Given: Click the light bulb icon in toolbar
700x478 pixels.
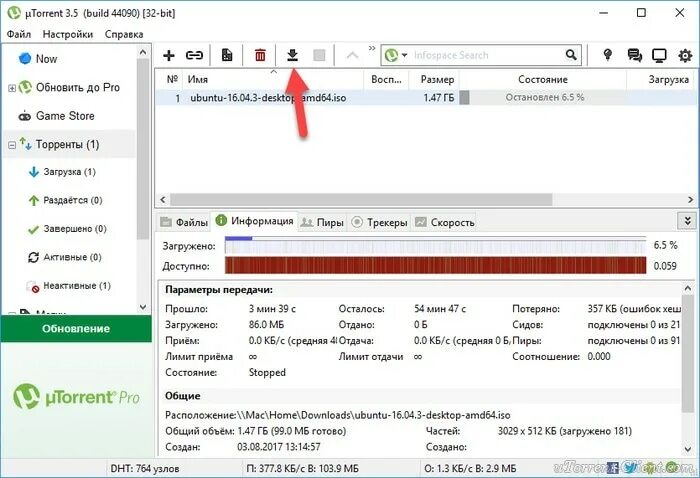Looking at the screenshot, I should pos(607,55).
